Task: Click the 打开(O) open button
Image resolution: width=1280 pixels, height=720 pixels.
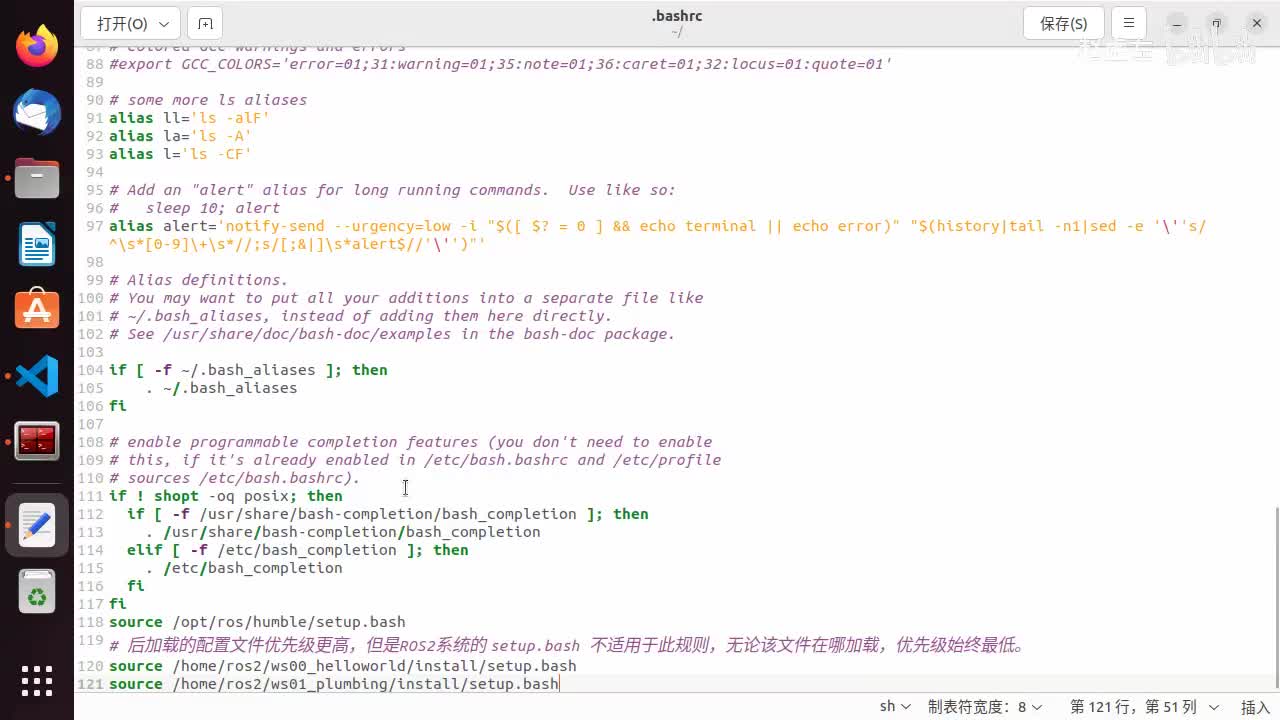Action: [x=122, y=23]
